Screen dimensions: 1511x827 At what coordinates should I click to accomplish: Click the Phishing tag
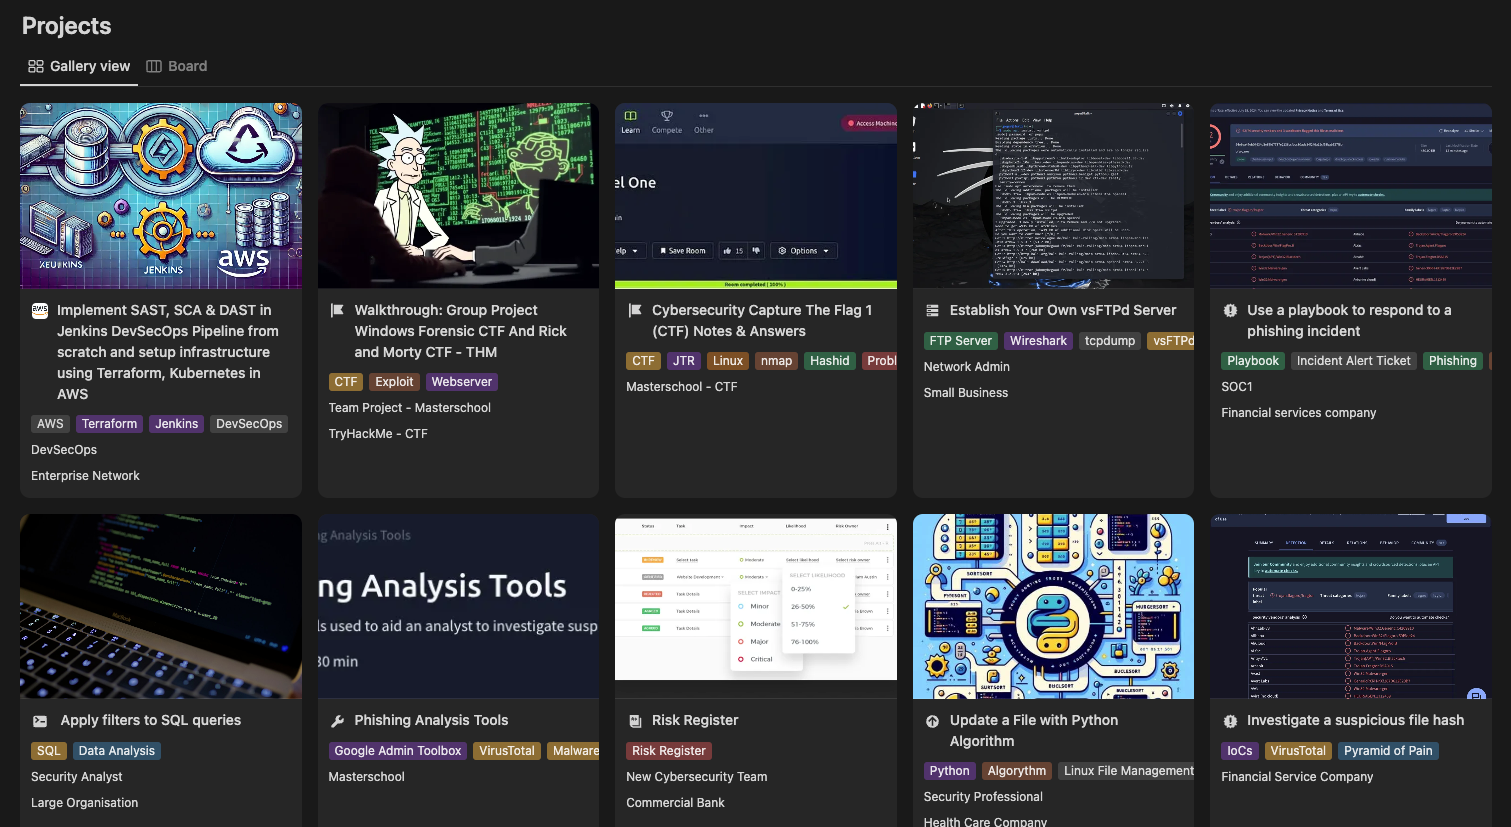[1453, 361]
